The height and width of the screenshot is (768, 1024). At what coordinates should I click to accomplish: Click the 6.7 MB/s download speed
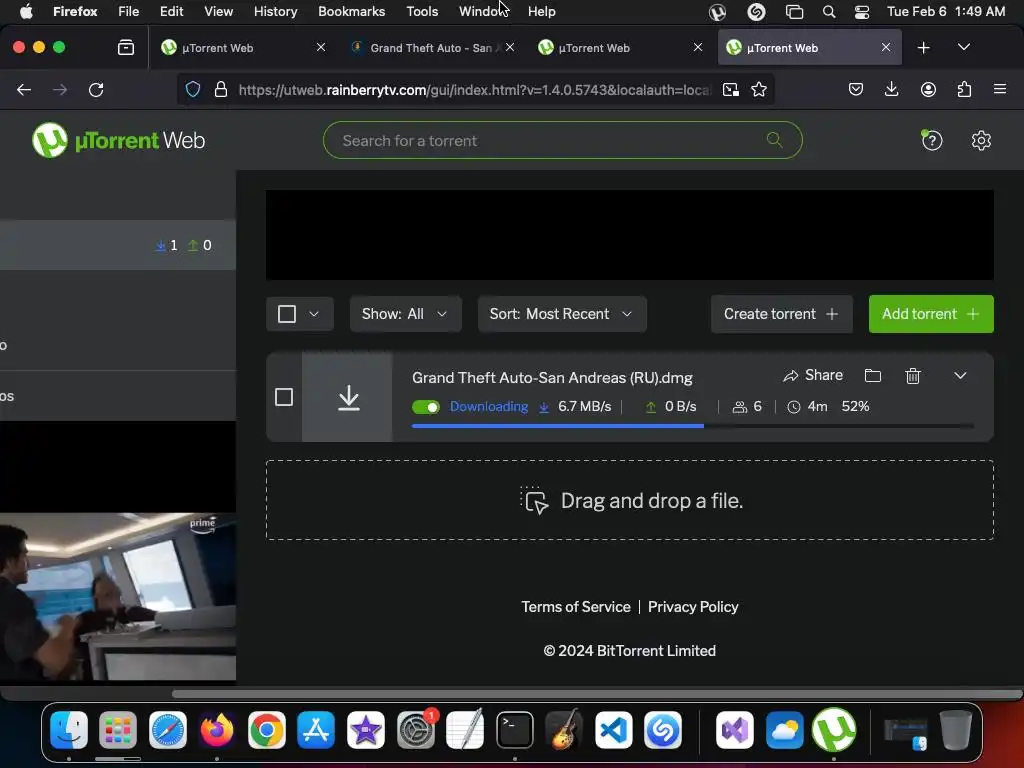584,406
